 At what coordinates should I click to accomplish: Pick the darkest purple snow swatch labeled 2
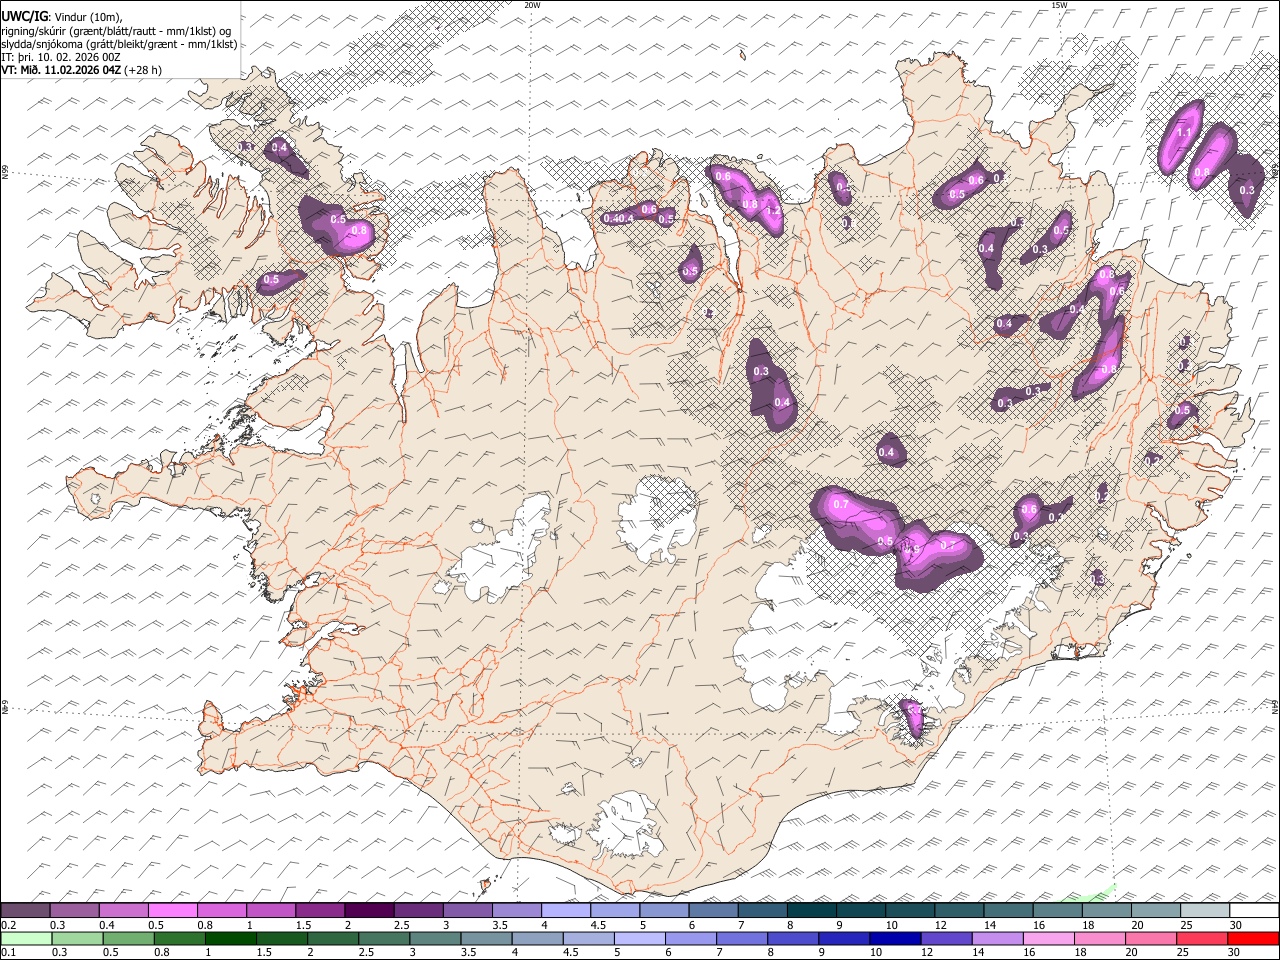click(369, 910)
